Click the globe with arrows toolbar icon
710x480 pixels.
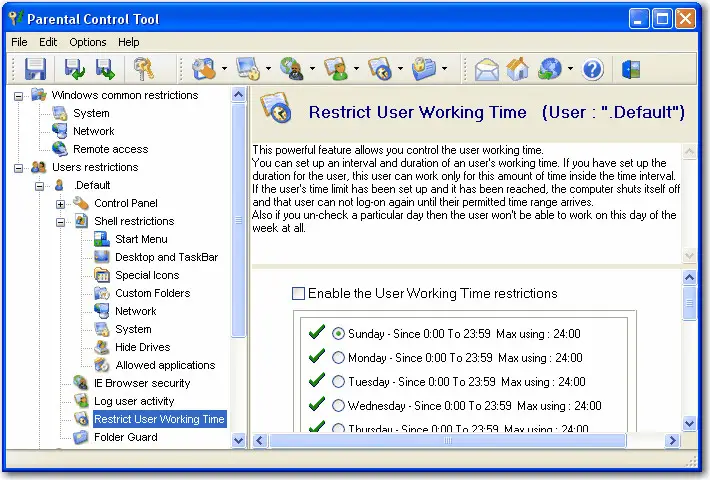[549, 69]
